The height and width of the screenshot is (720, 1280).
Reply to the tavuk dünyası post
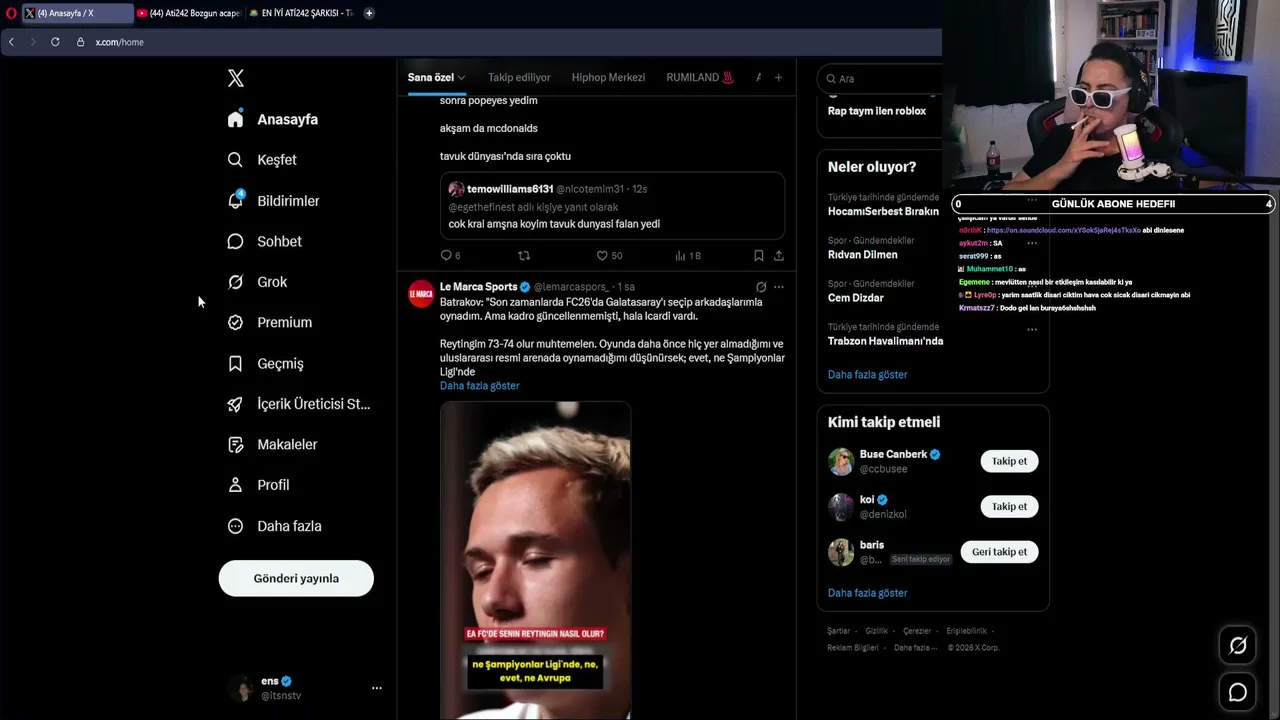click(x=446, y=256)
